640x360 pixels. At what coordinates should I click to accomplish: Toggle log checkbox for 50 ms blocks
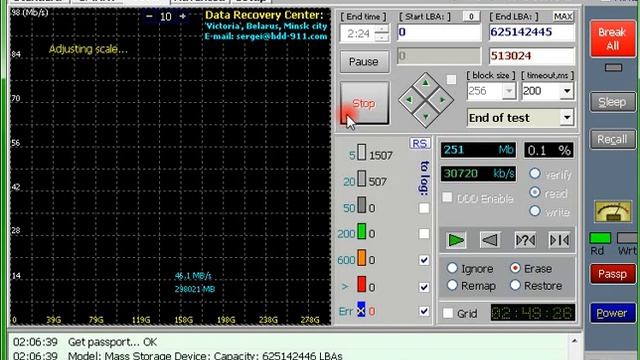(424, 208)
